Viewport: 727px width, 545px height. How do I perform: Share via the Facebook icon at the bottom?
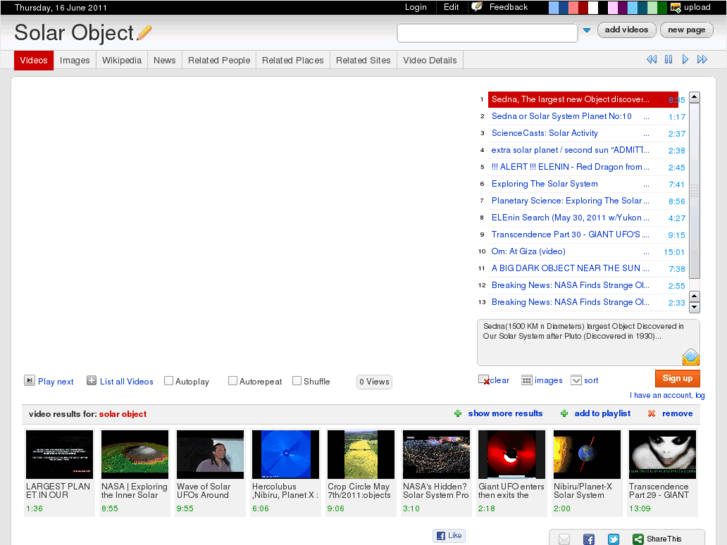coord(589,539)
